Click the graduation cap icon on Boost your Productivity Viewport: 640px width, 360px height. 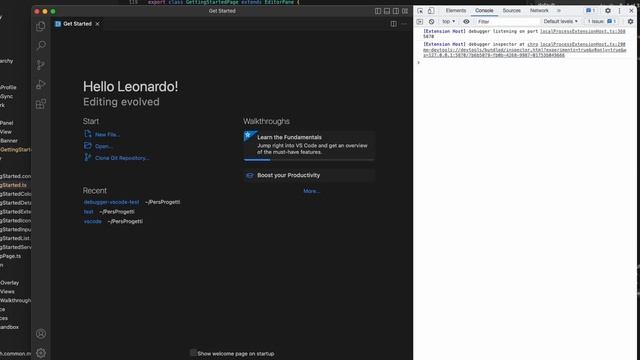tap(250, 176)
